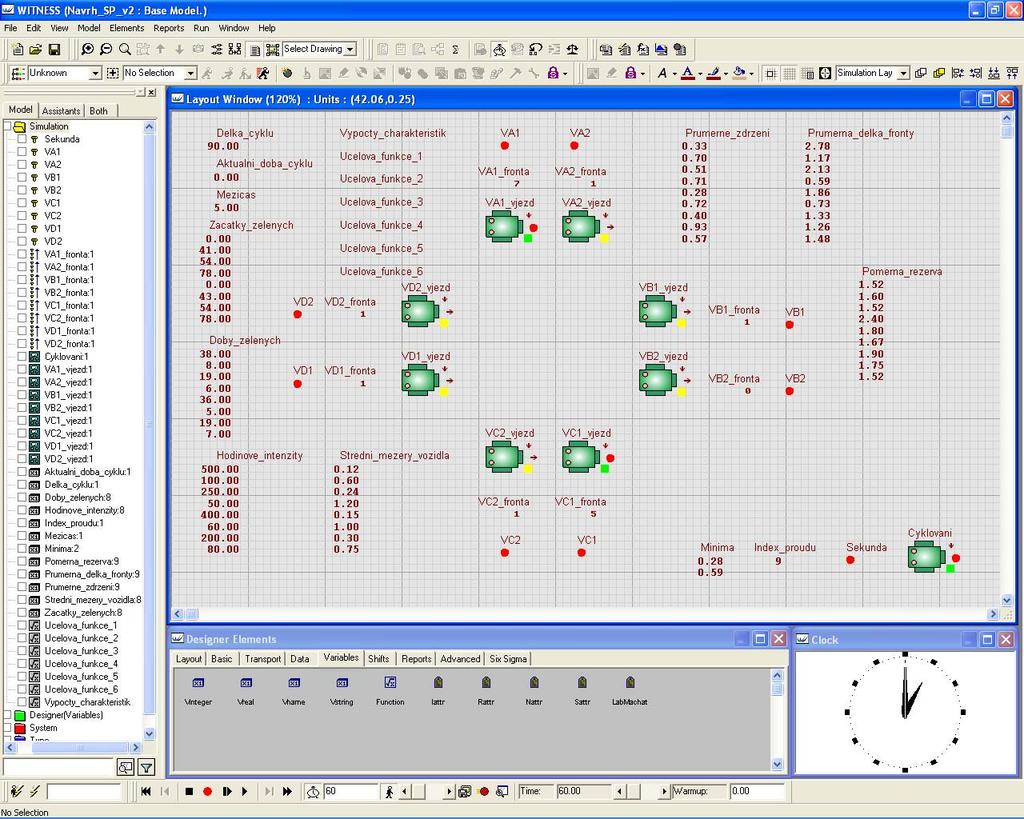The height and width of the screenshot is (819, 1024).
Task: Check the VB2 element checkbox
Action: coord(22,190)
